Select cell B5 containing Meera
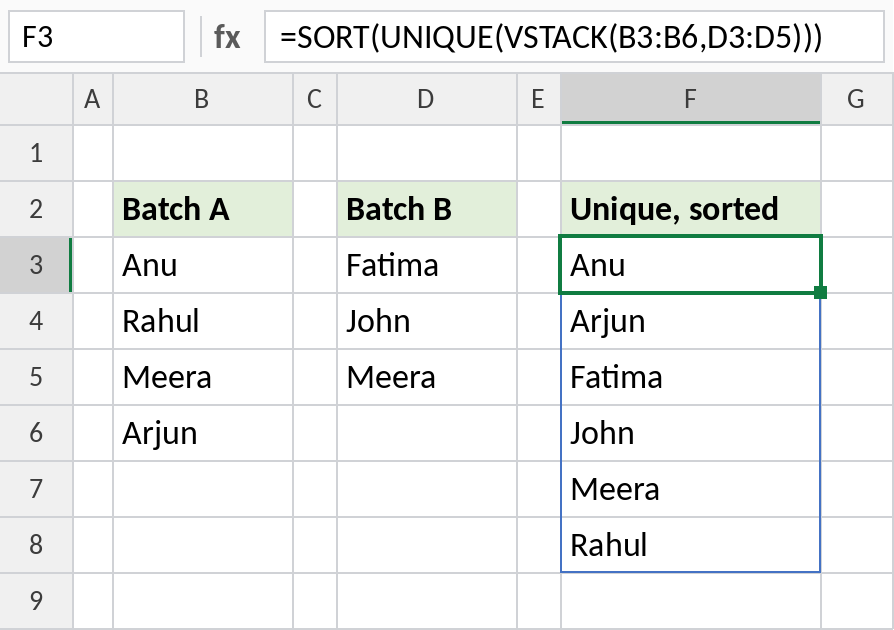 (x=202, y=376)
